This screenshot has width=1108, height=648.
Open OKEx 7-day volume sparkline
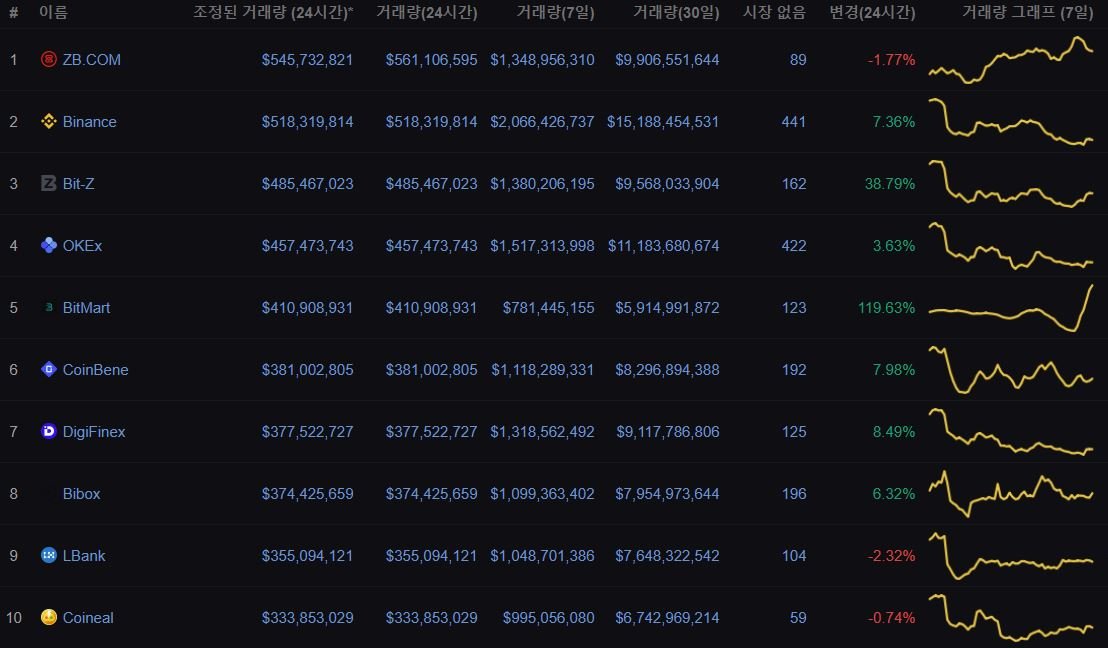(1010, 246)
